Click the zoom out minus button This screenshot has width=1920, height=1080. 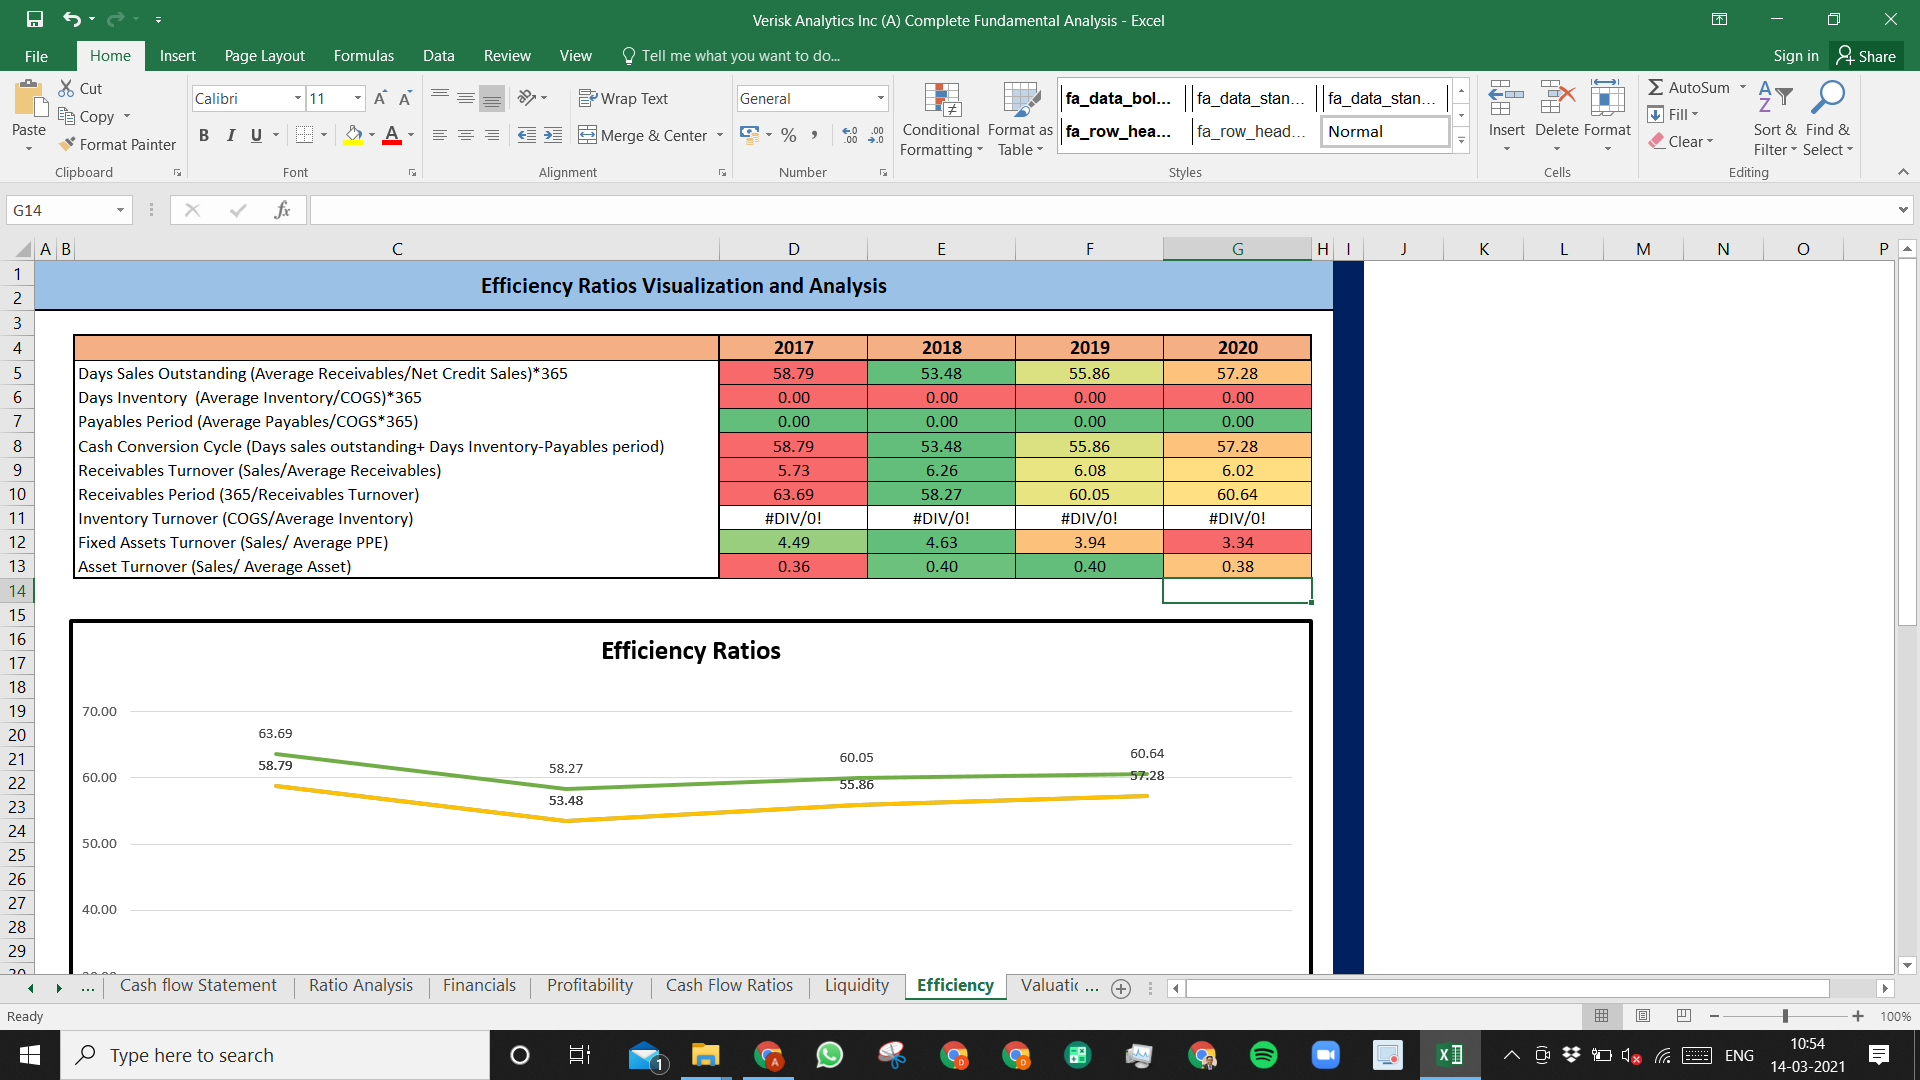tap(1714, 1016)
